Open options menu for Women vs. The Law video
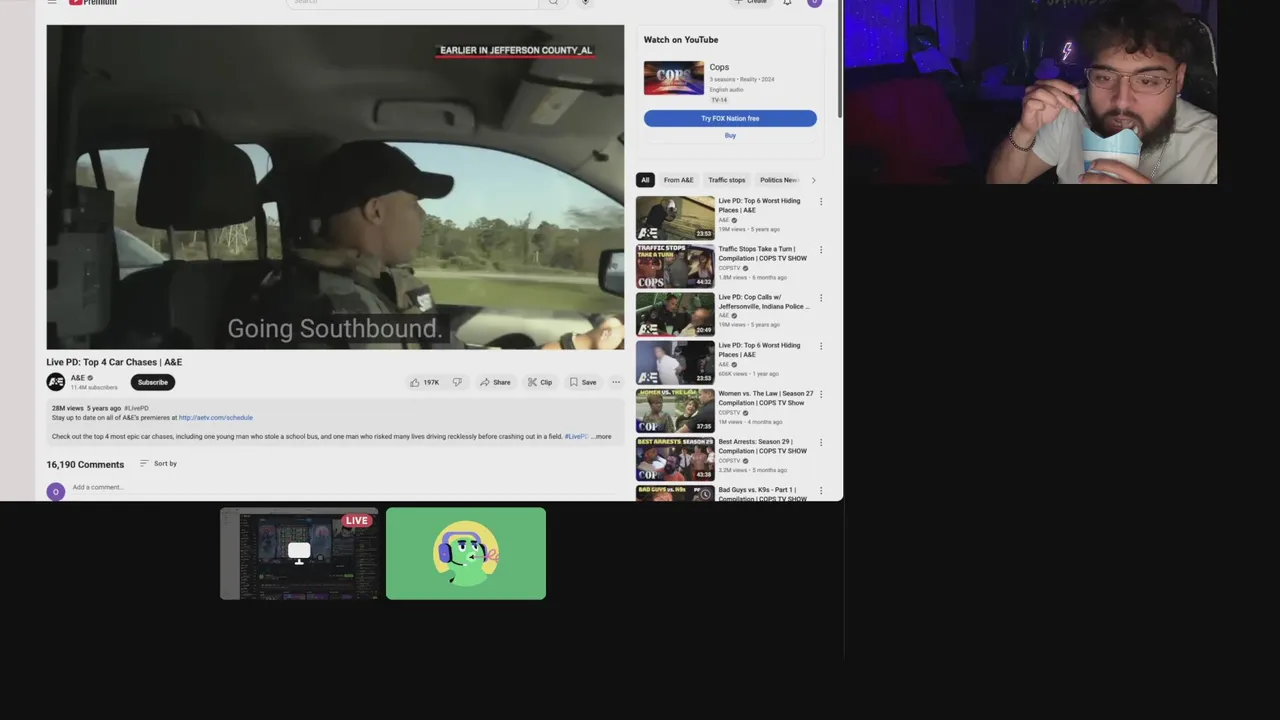The height and width of the screenshot is (720, 1280). (x=821, y=394)
